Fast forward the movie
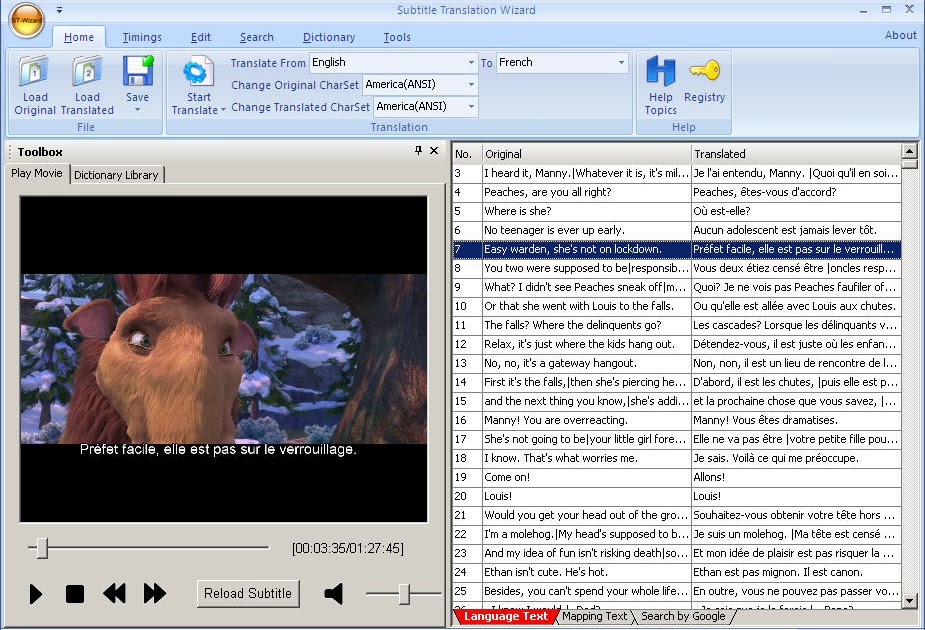 point(155,593)
